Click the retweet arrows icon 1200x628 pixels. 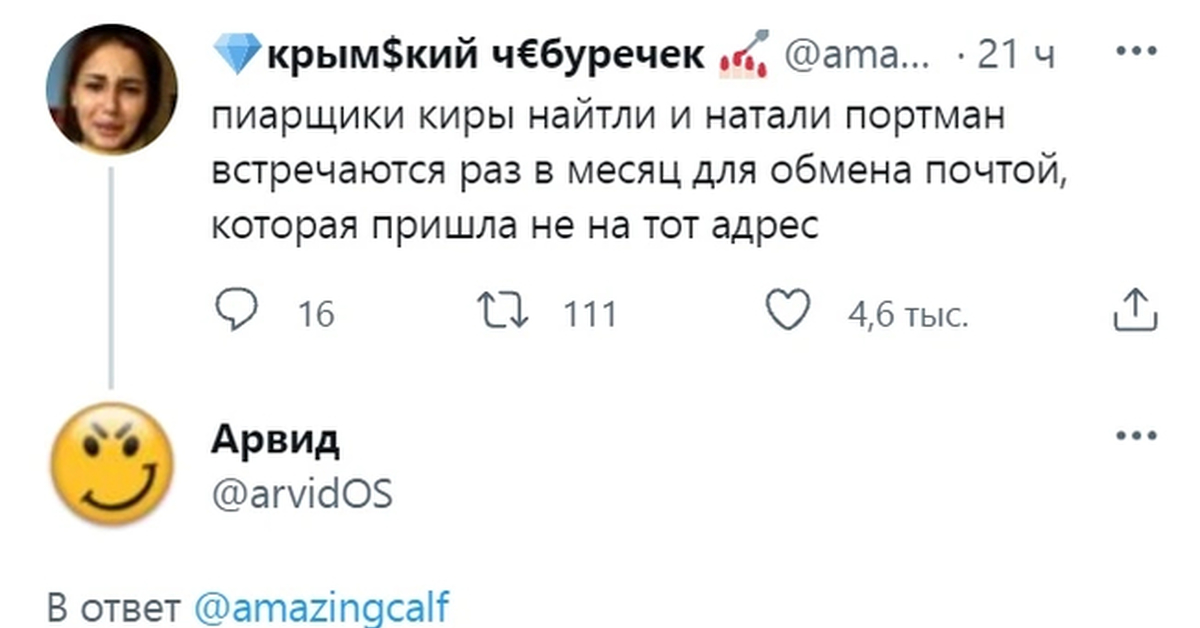[x=503, y=313]
